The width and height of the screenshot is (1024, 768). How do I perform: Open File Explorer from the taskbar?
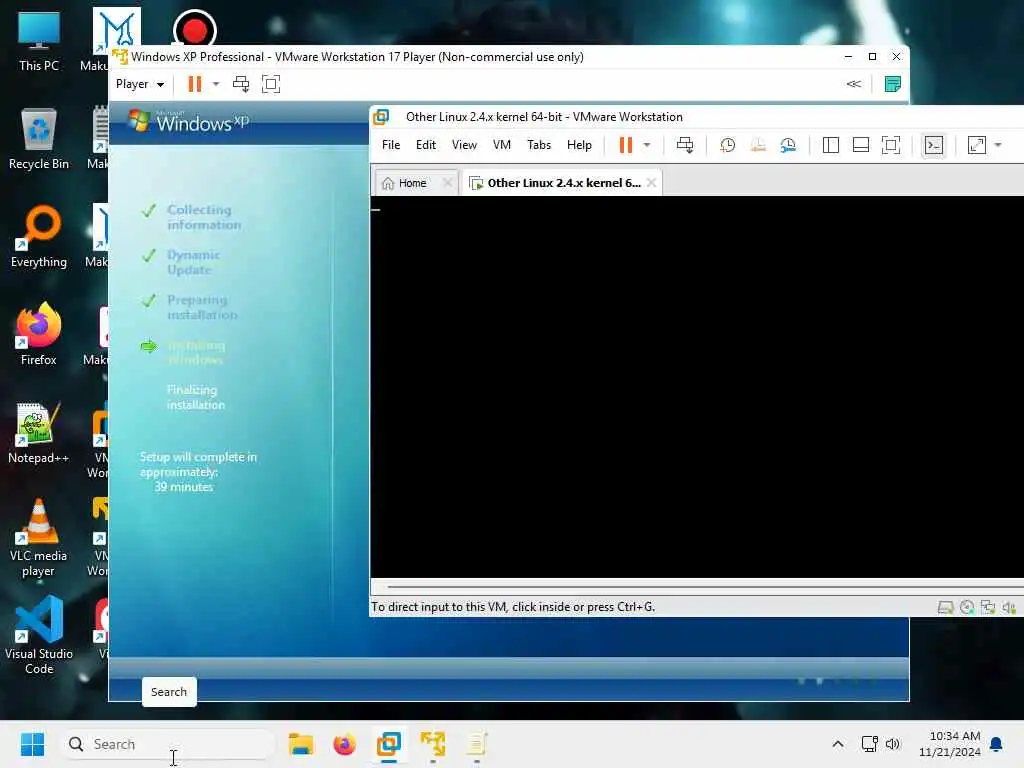[x=301, y=744]
